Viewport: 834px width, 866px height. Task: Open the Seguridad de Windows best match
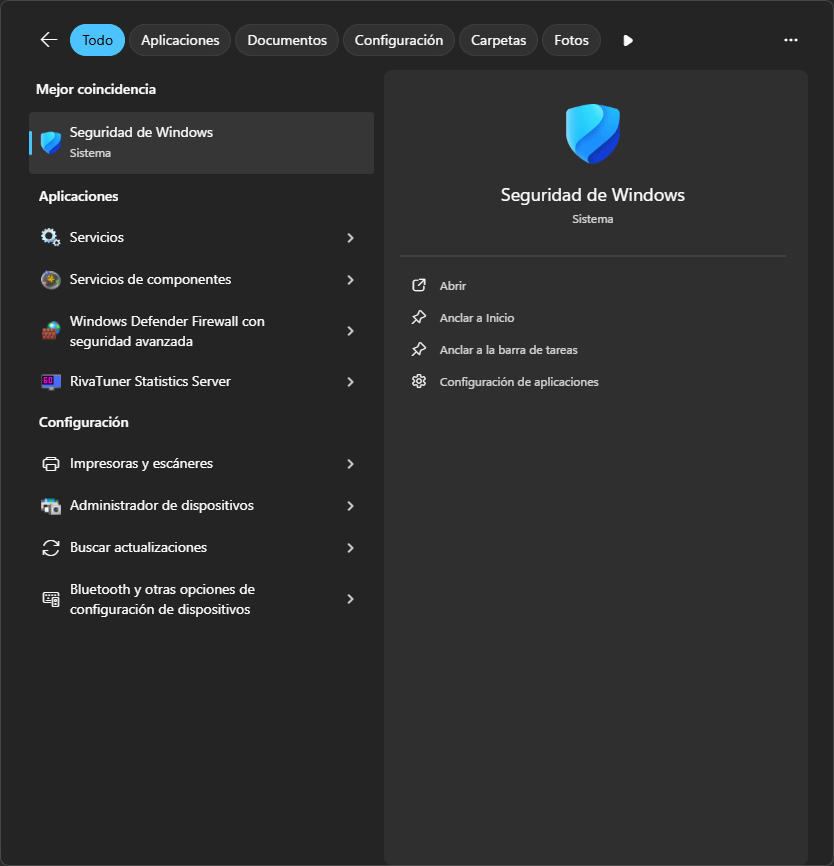click(x=202, y=142)
